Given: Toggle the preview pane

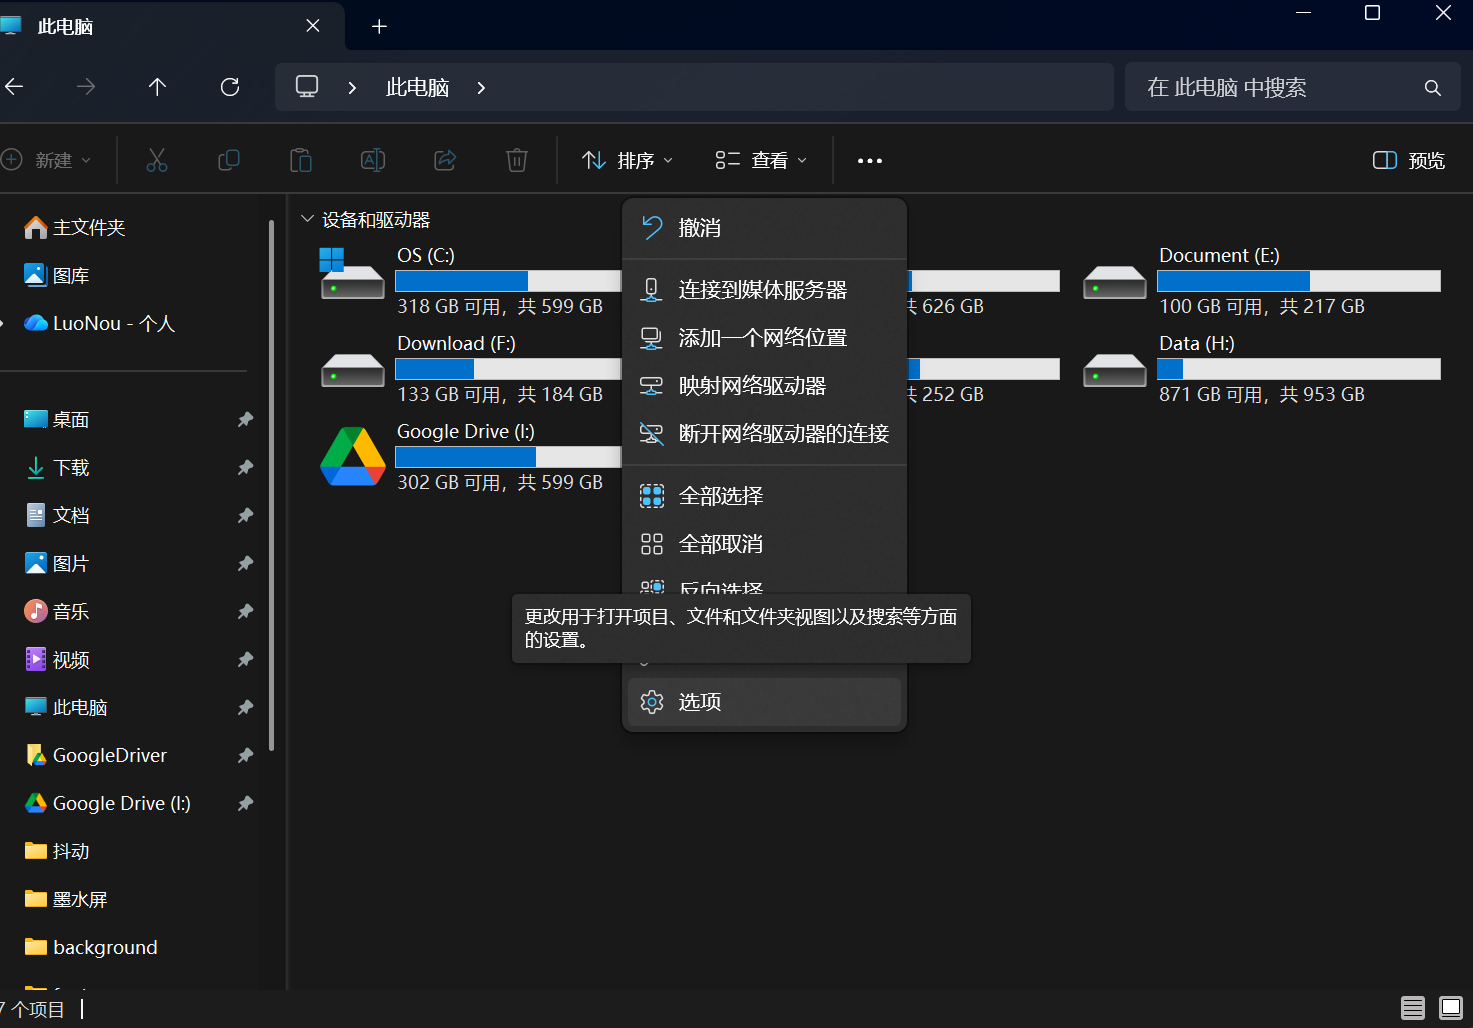Looking at the screenshot, I should 1408,160.
